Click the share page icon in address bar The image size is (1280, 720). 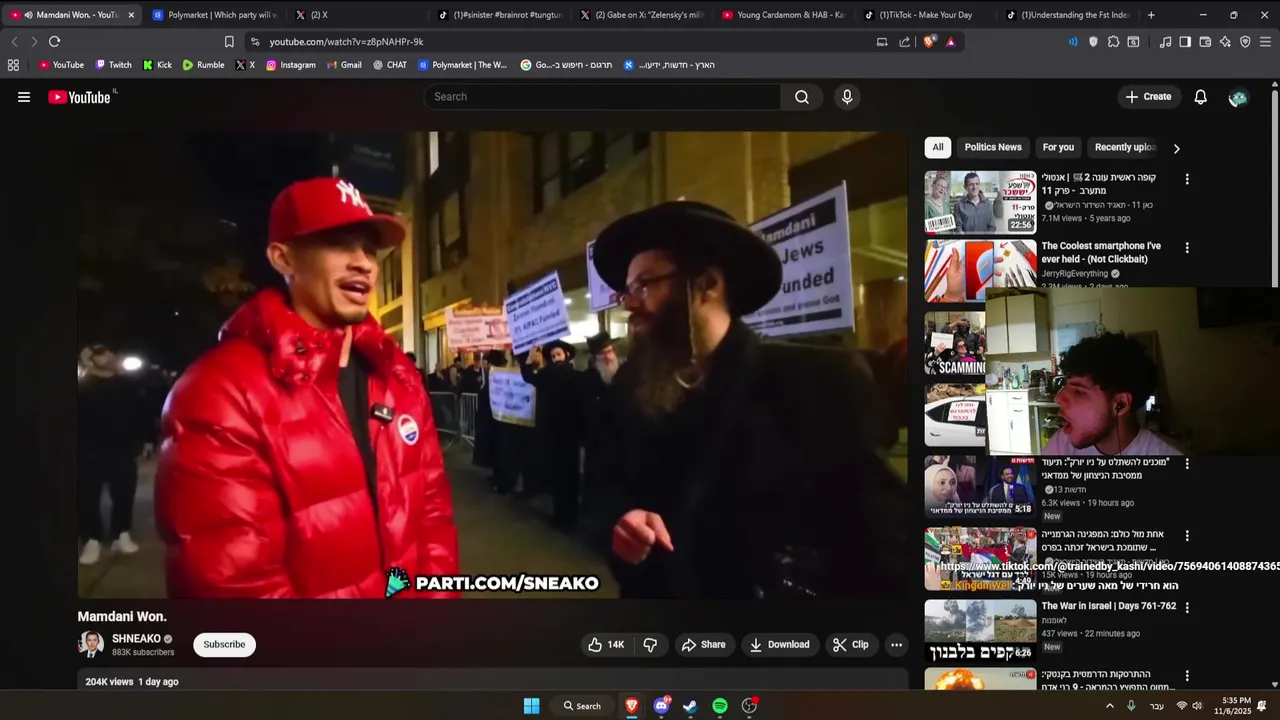coord(905,42)
